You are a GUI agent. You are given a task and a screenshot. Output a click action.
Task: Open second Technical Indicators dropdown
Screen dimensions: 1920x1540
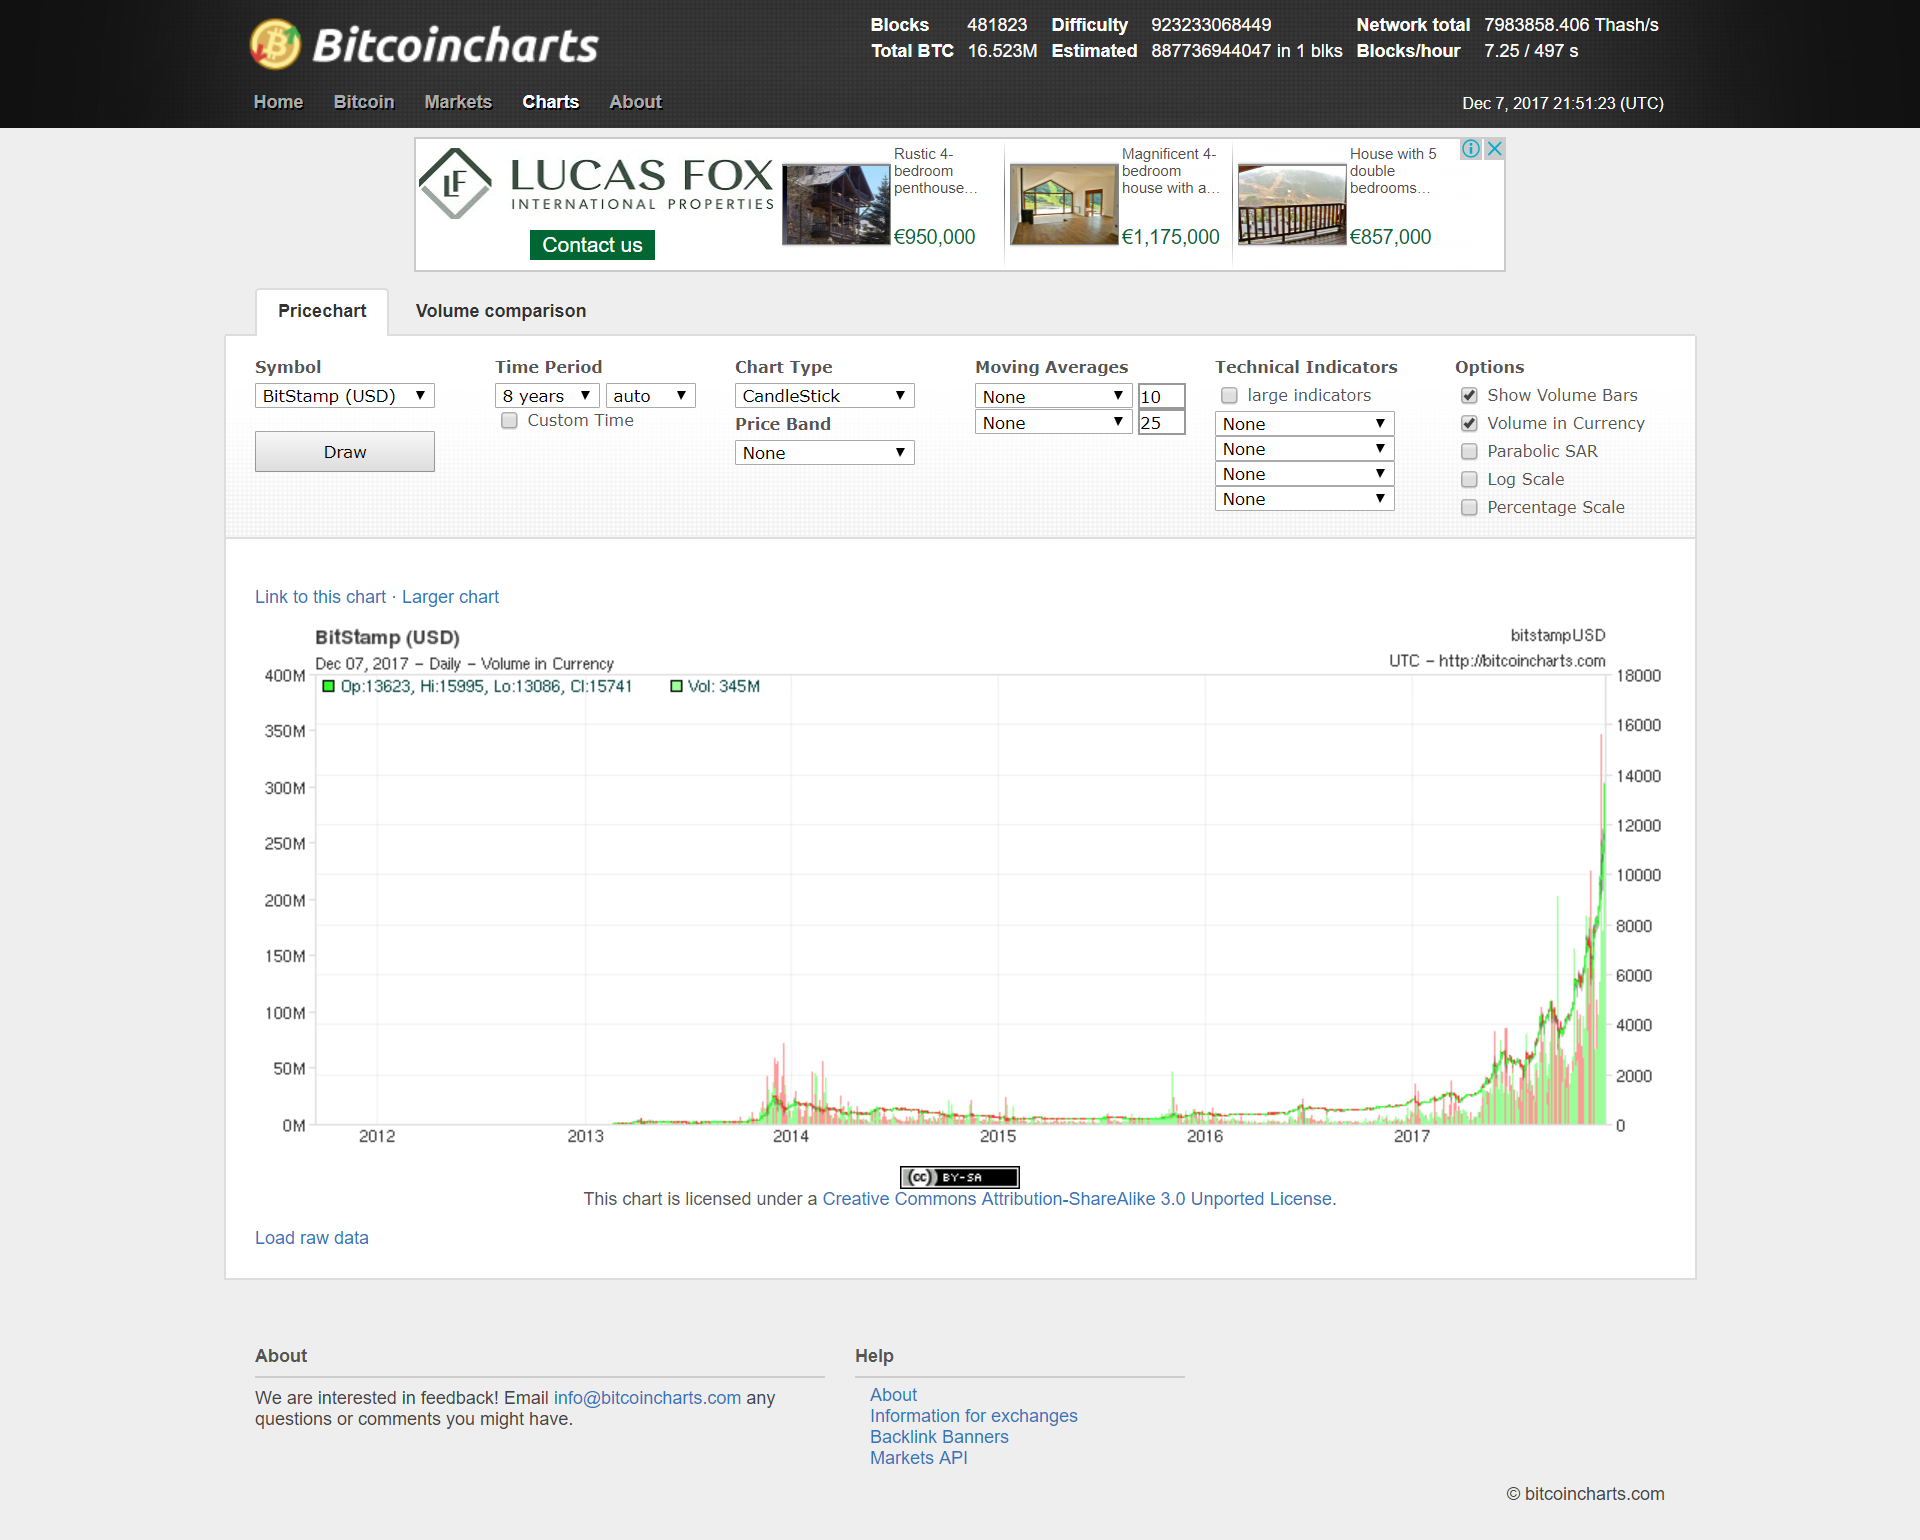point(1305,449)
